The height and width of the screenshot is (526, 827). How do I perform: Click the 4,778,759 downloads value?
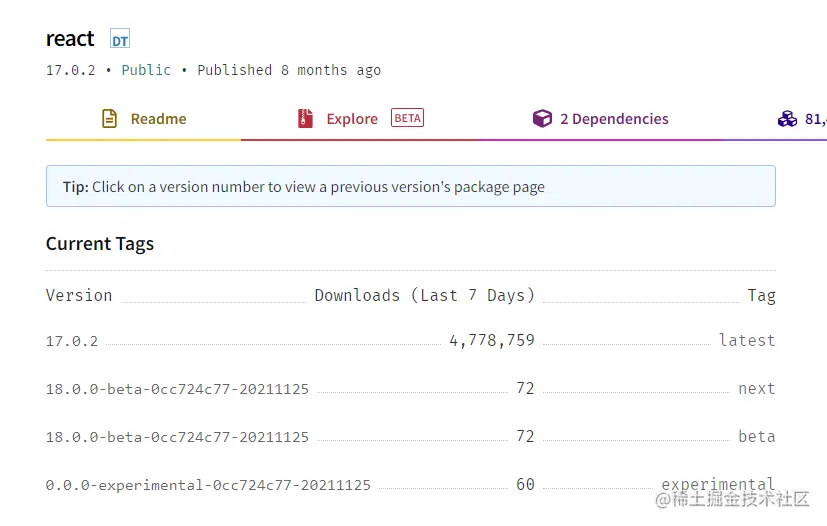pos(492,340)
